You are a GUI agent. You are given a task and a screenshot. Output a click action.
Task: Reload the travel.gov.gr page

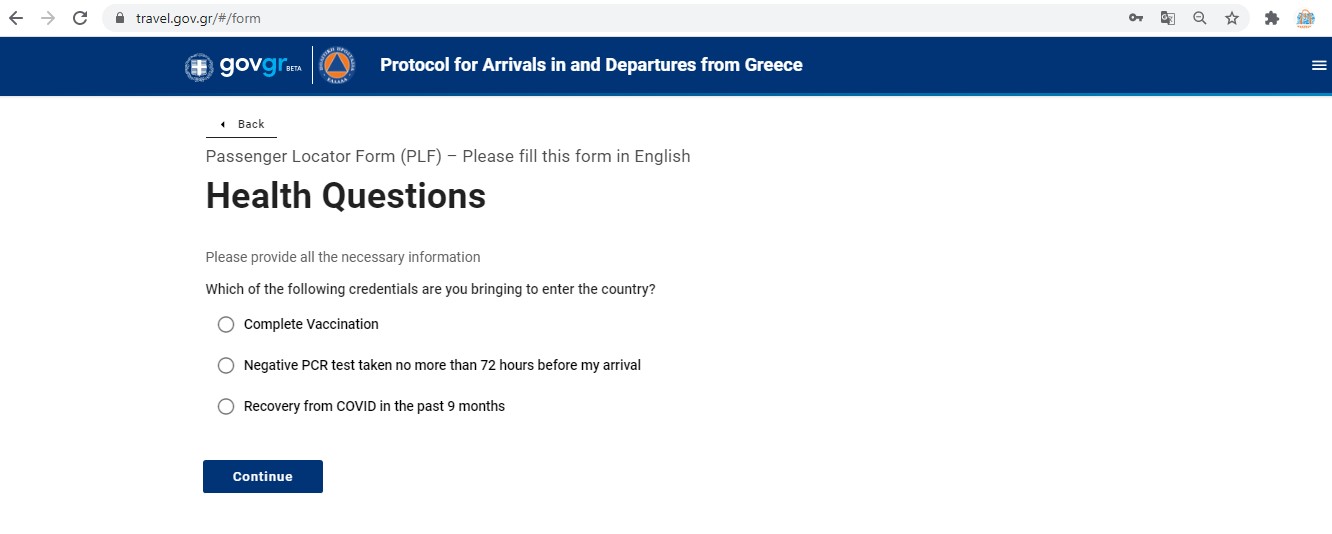81,18
